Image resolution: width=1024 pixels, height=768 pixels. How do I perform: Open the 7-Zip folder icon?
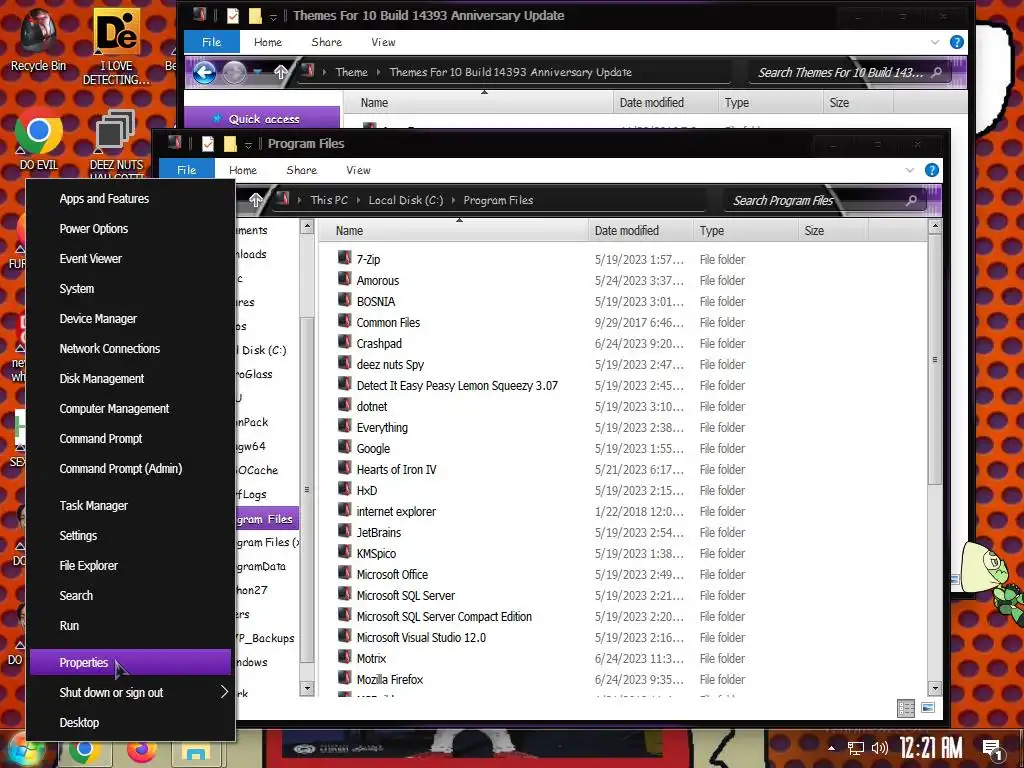click(x=345, y=258)
